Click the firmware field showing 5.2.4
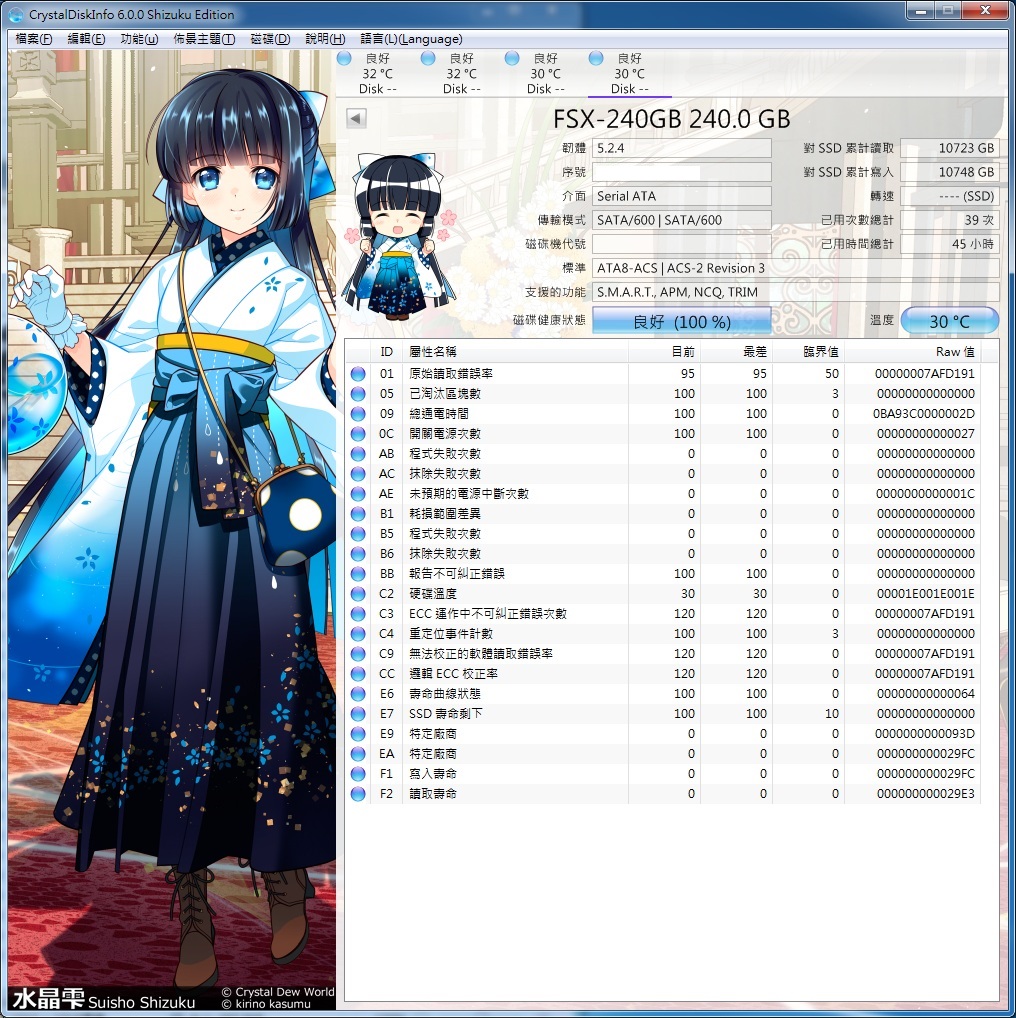 pos(682,148)
